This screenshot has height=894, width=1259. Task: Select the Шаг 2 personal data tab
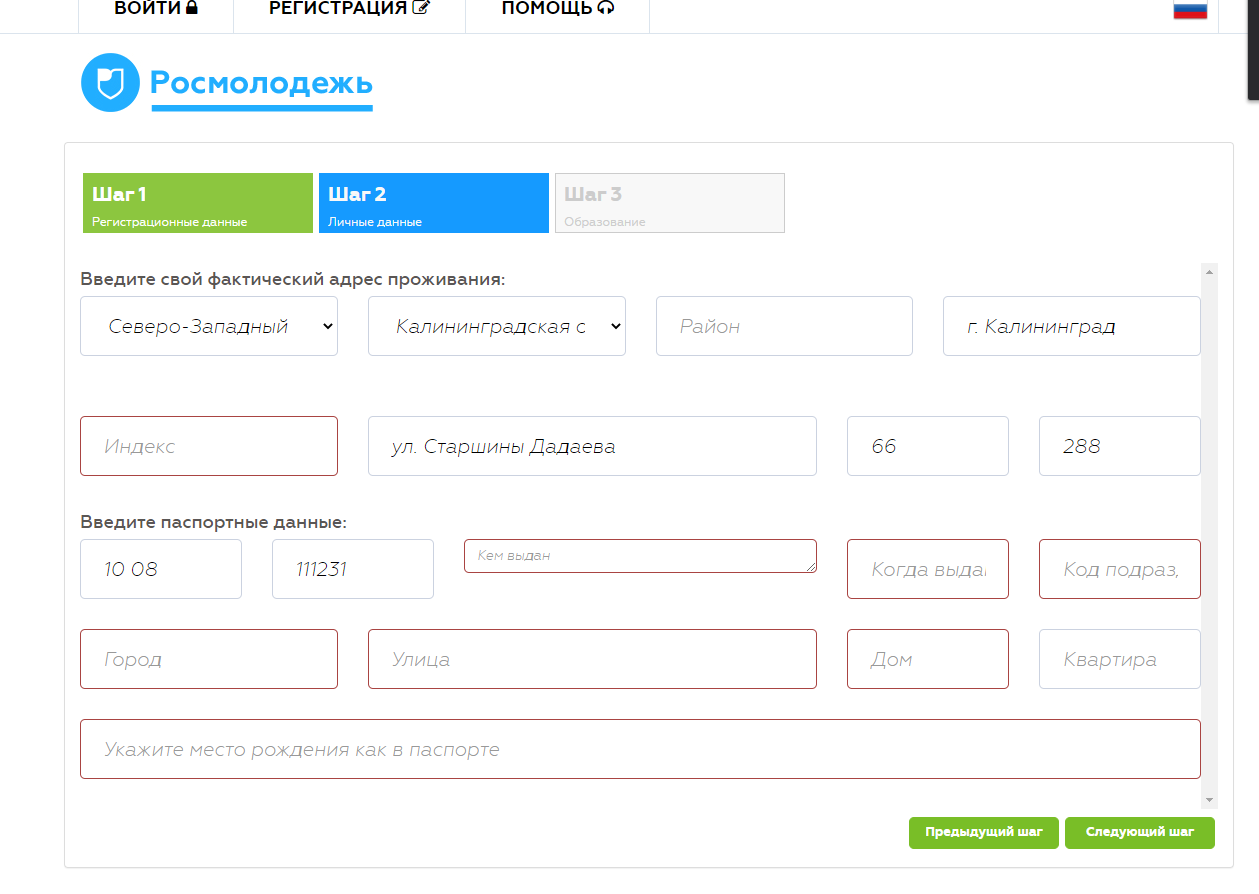tap(433, 204)
